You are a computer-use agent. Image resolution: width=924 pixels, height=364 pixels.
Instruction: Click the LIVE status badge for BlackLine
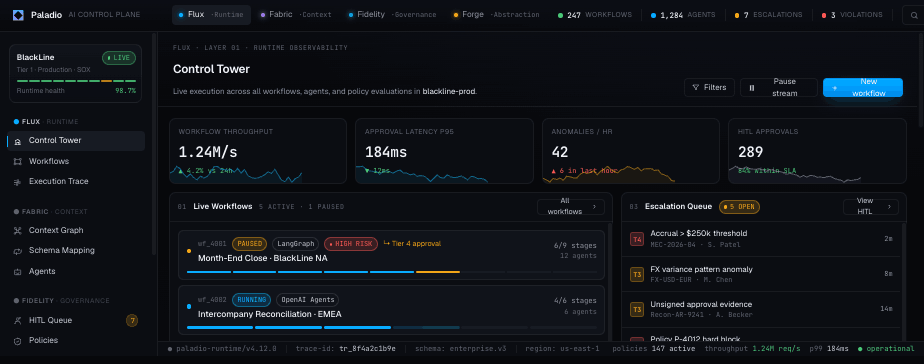point(118,58)
